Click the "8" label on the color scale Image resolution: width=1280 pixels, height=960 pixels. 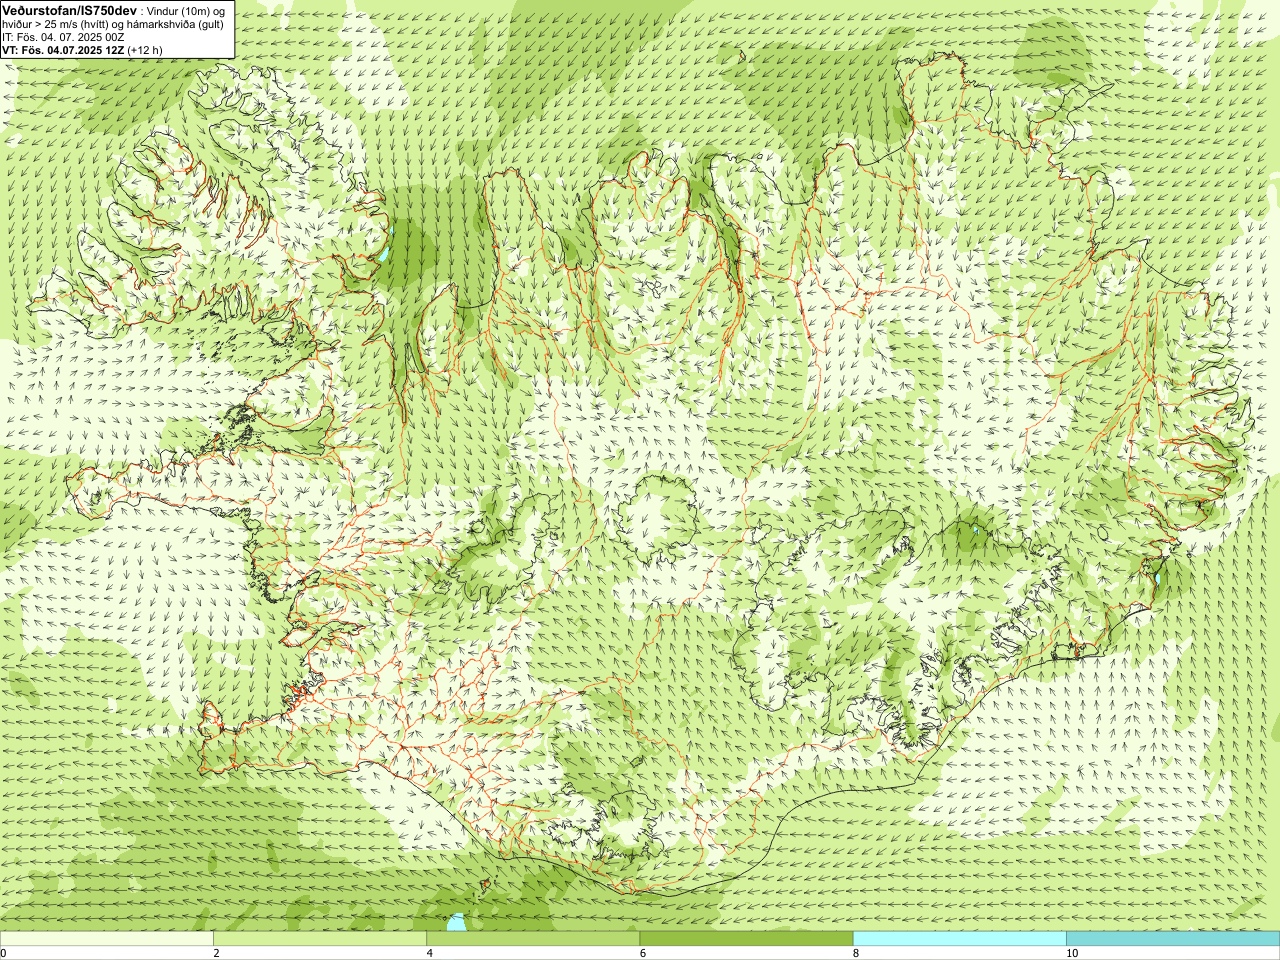pos(856,953)
